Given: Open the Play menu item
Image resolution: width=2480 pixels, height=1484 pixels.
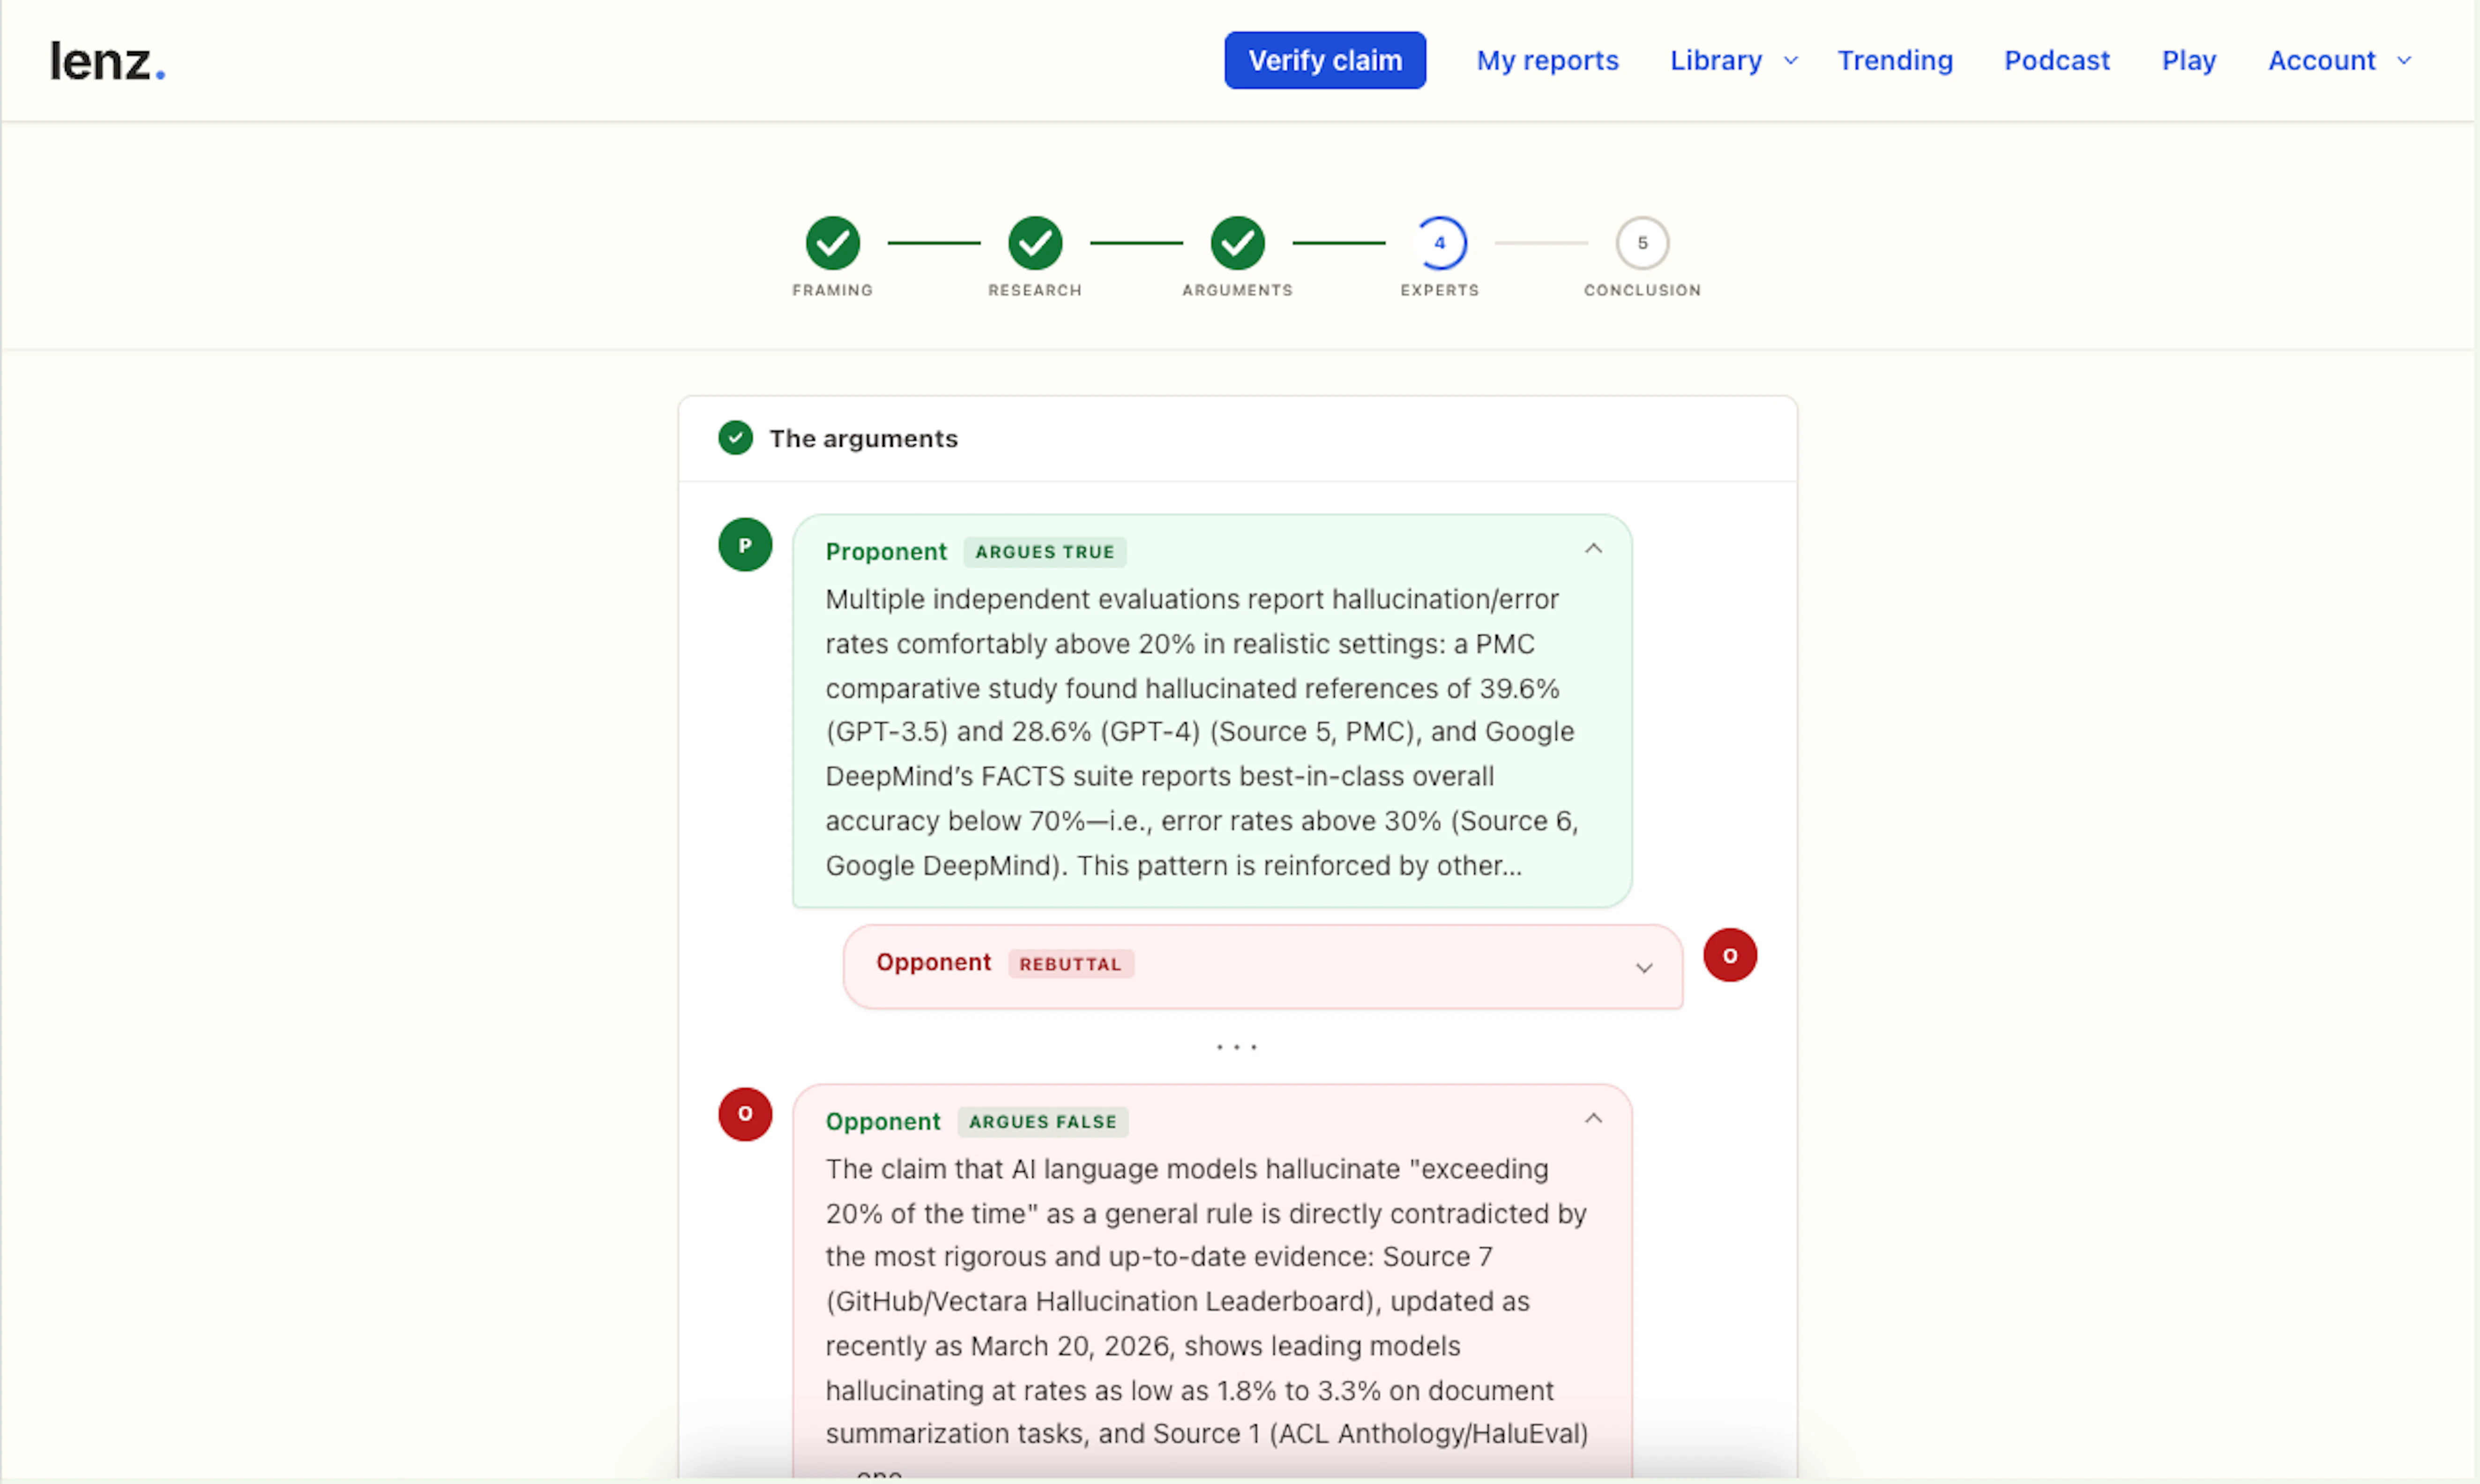Looking at the screenshot, I should pyautogui.click(x=2188, y=60).
